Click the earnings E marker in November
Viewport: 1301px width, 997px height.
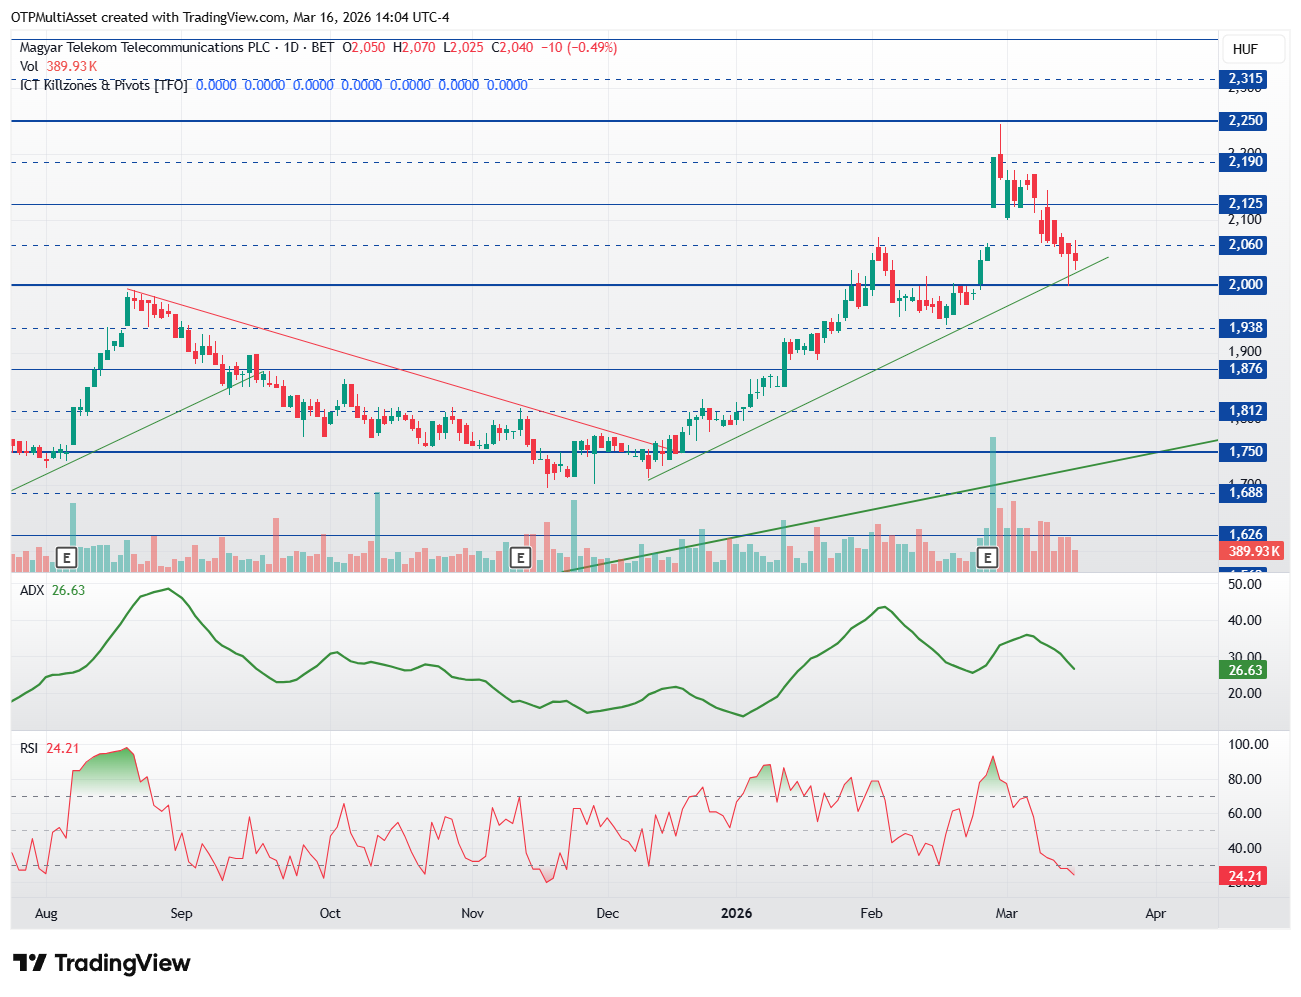(520, 557)
